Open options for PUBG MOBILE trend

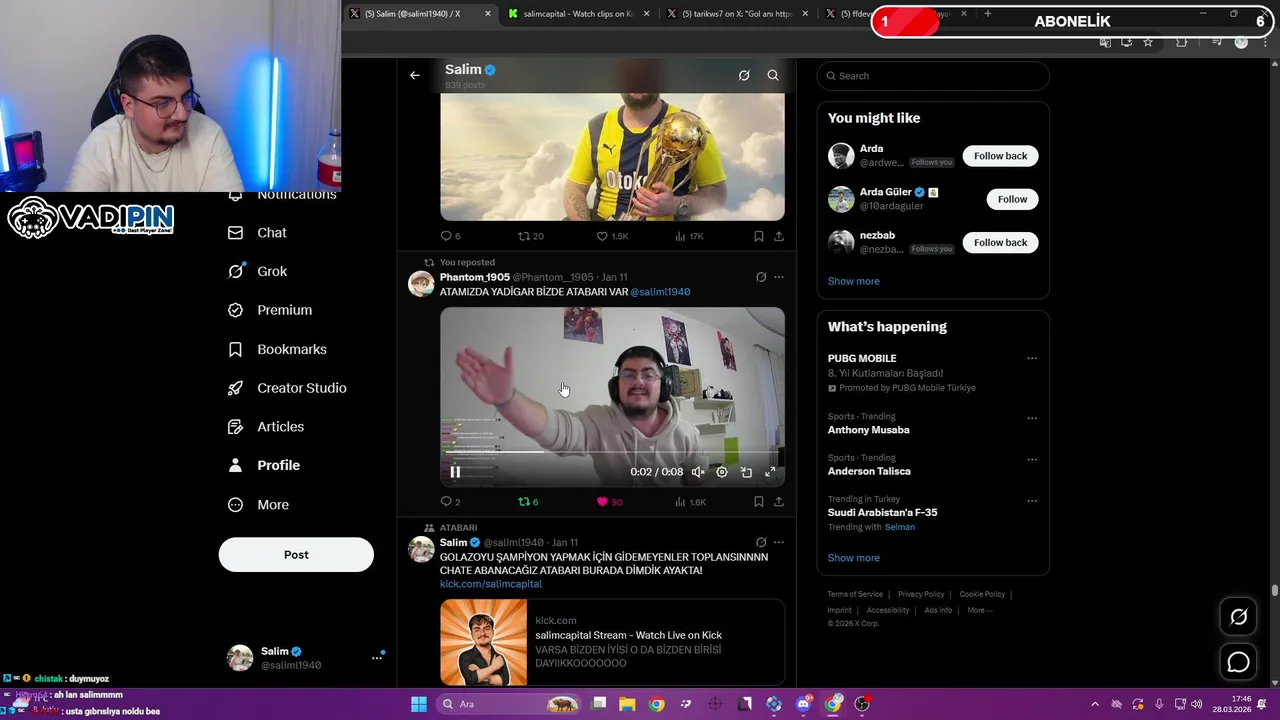pos(1032,358)
